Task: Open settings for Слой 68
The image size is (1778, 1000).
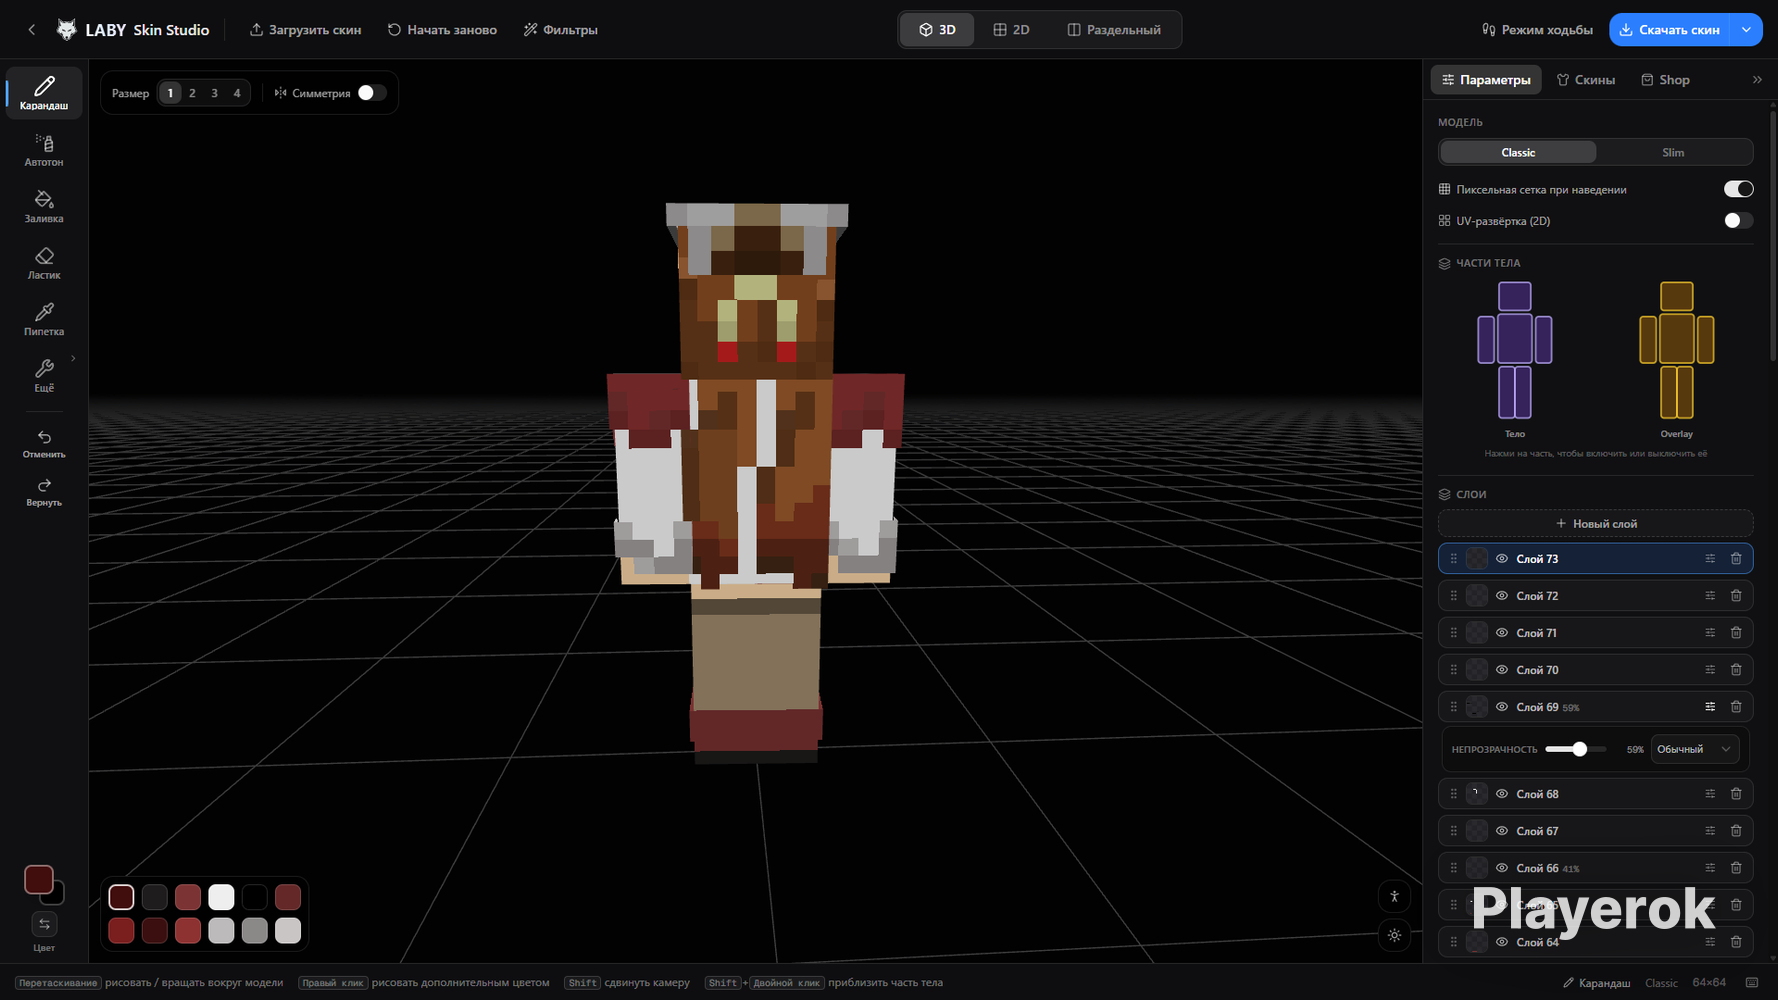Action: pyautogui.click(x=1710, y=794)
